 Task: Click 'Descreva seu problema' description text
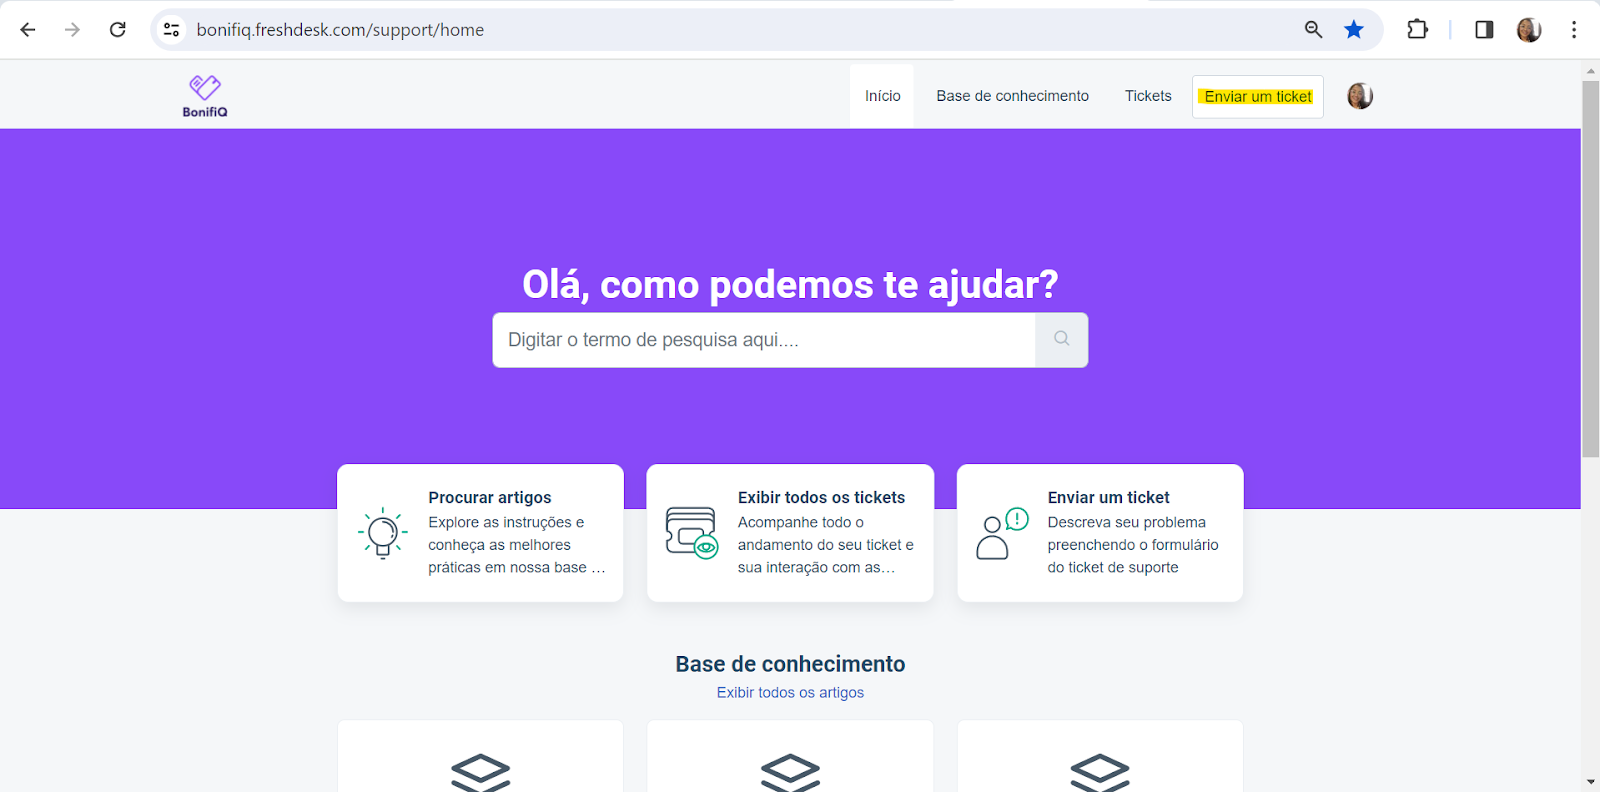1126,522
